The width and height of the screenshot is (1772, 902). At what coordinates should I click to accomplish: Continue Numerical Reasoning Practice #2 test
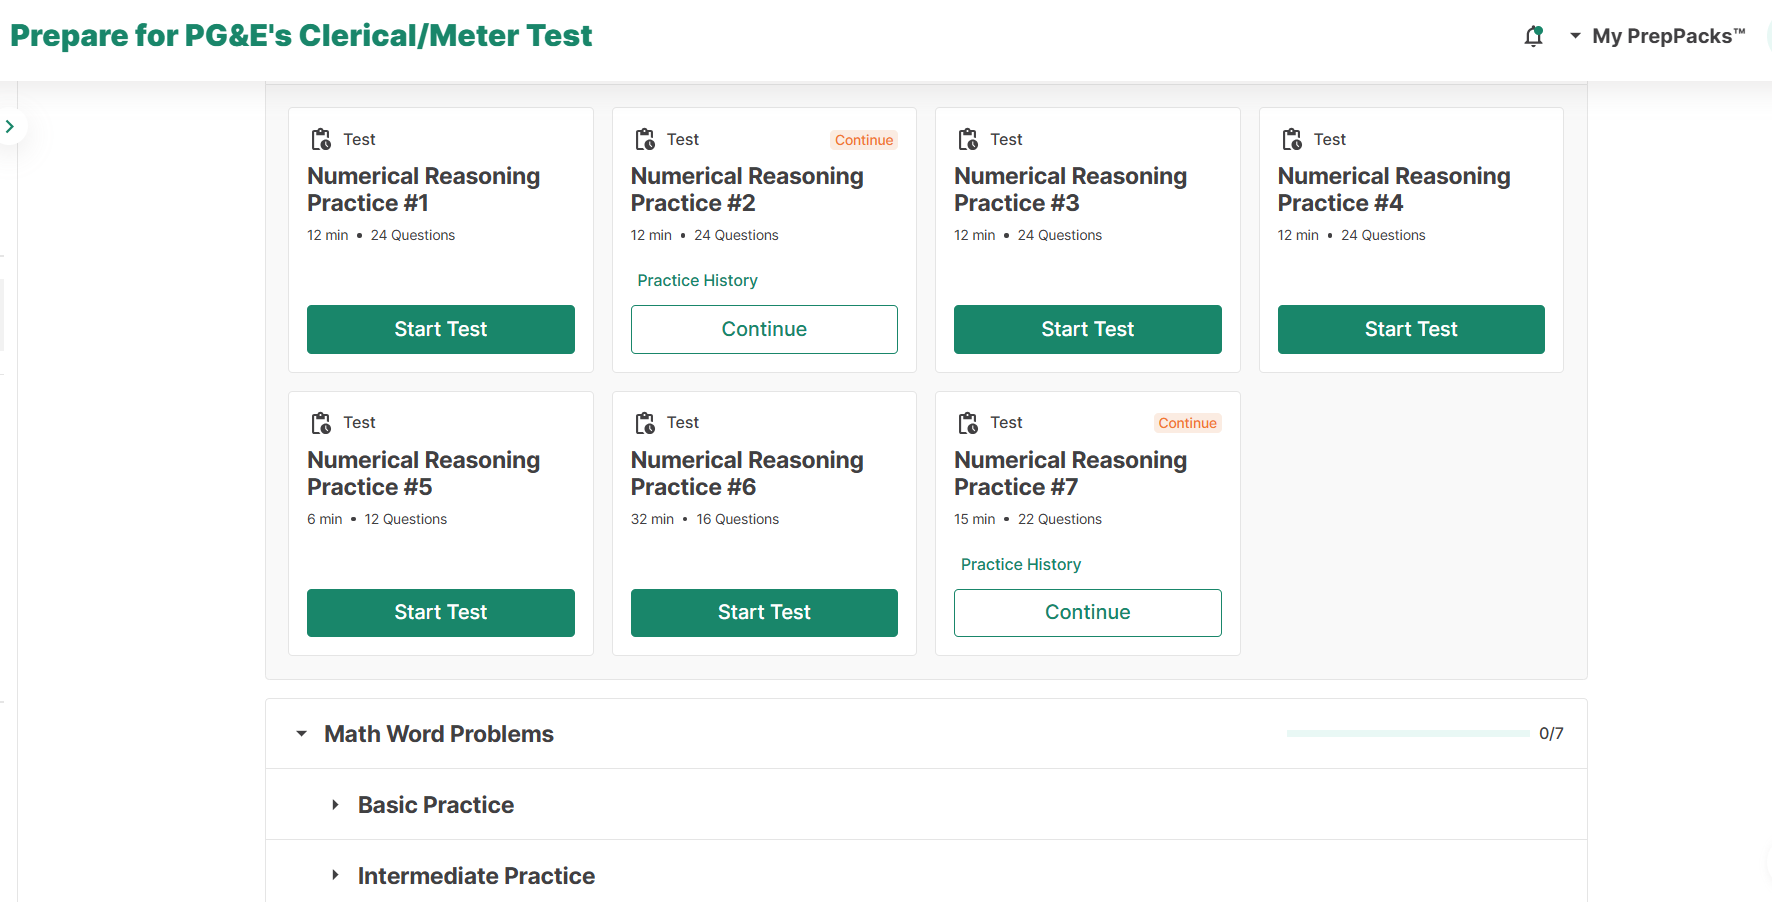coord(764,329)
